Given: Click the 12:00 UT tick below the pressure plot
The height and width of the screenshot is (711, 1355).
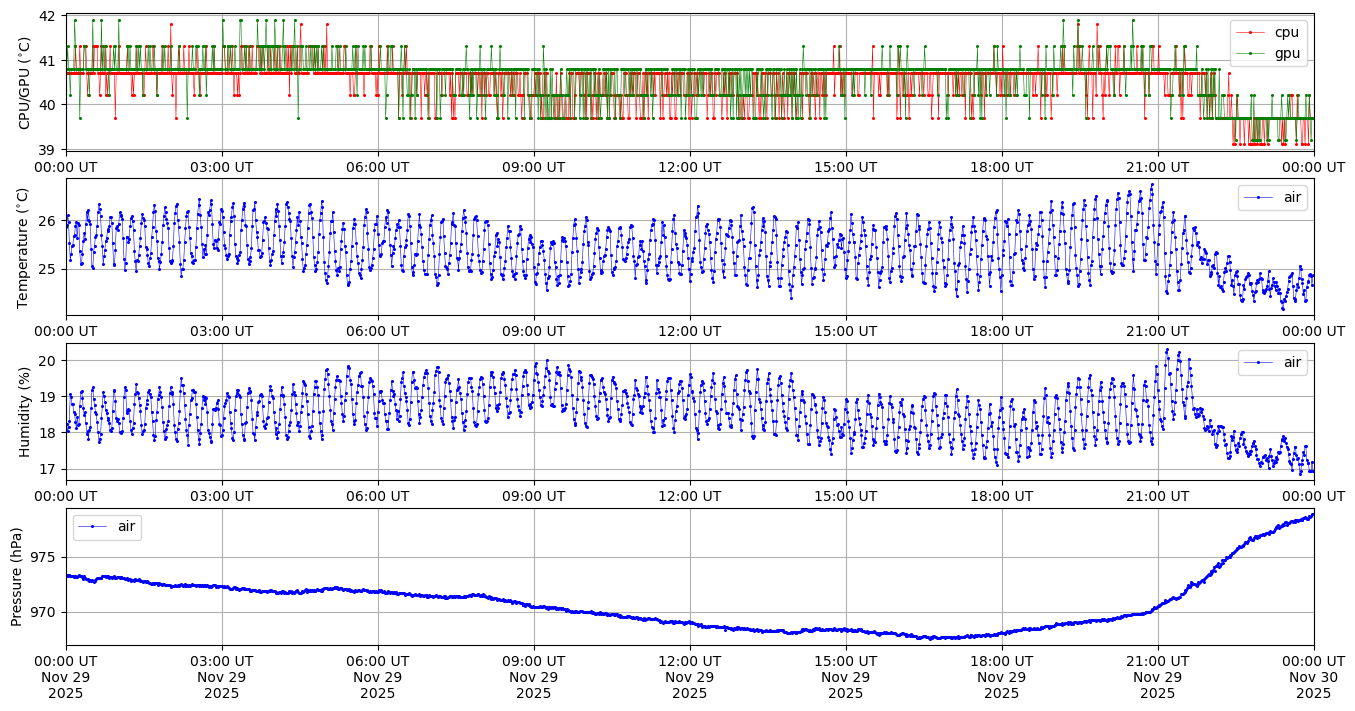Looking at the screenshot, I should point(689,661).
